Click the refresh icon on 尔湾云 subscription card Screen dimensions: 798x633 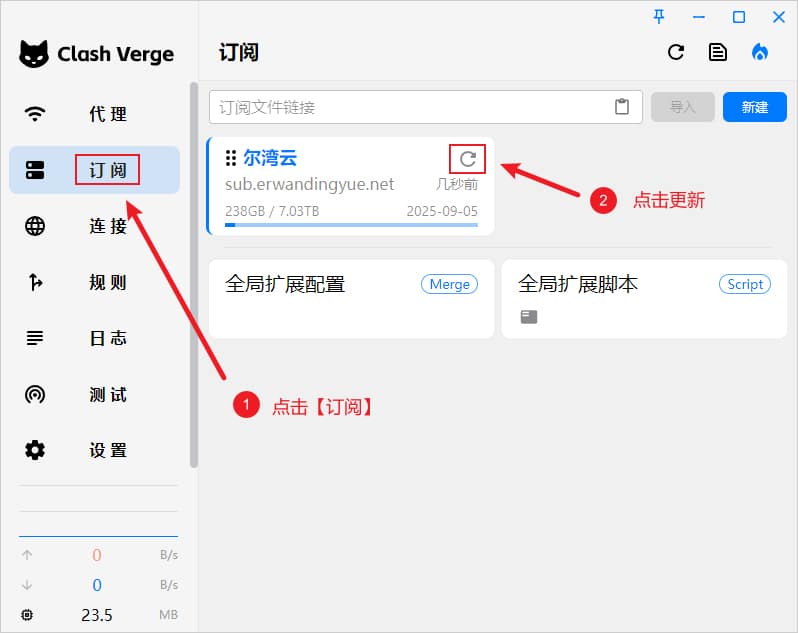click(x=468, y=159)
